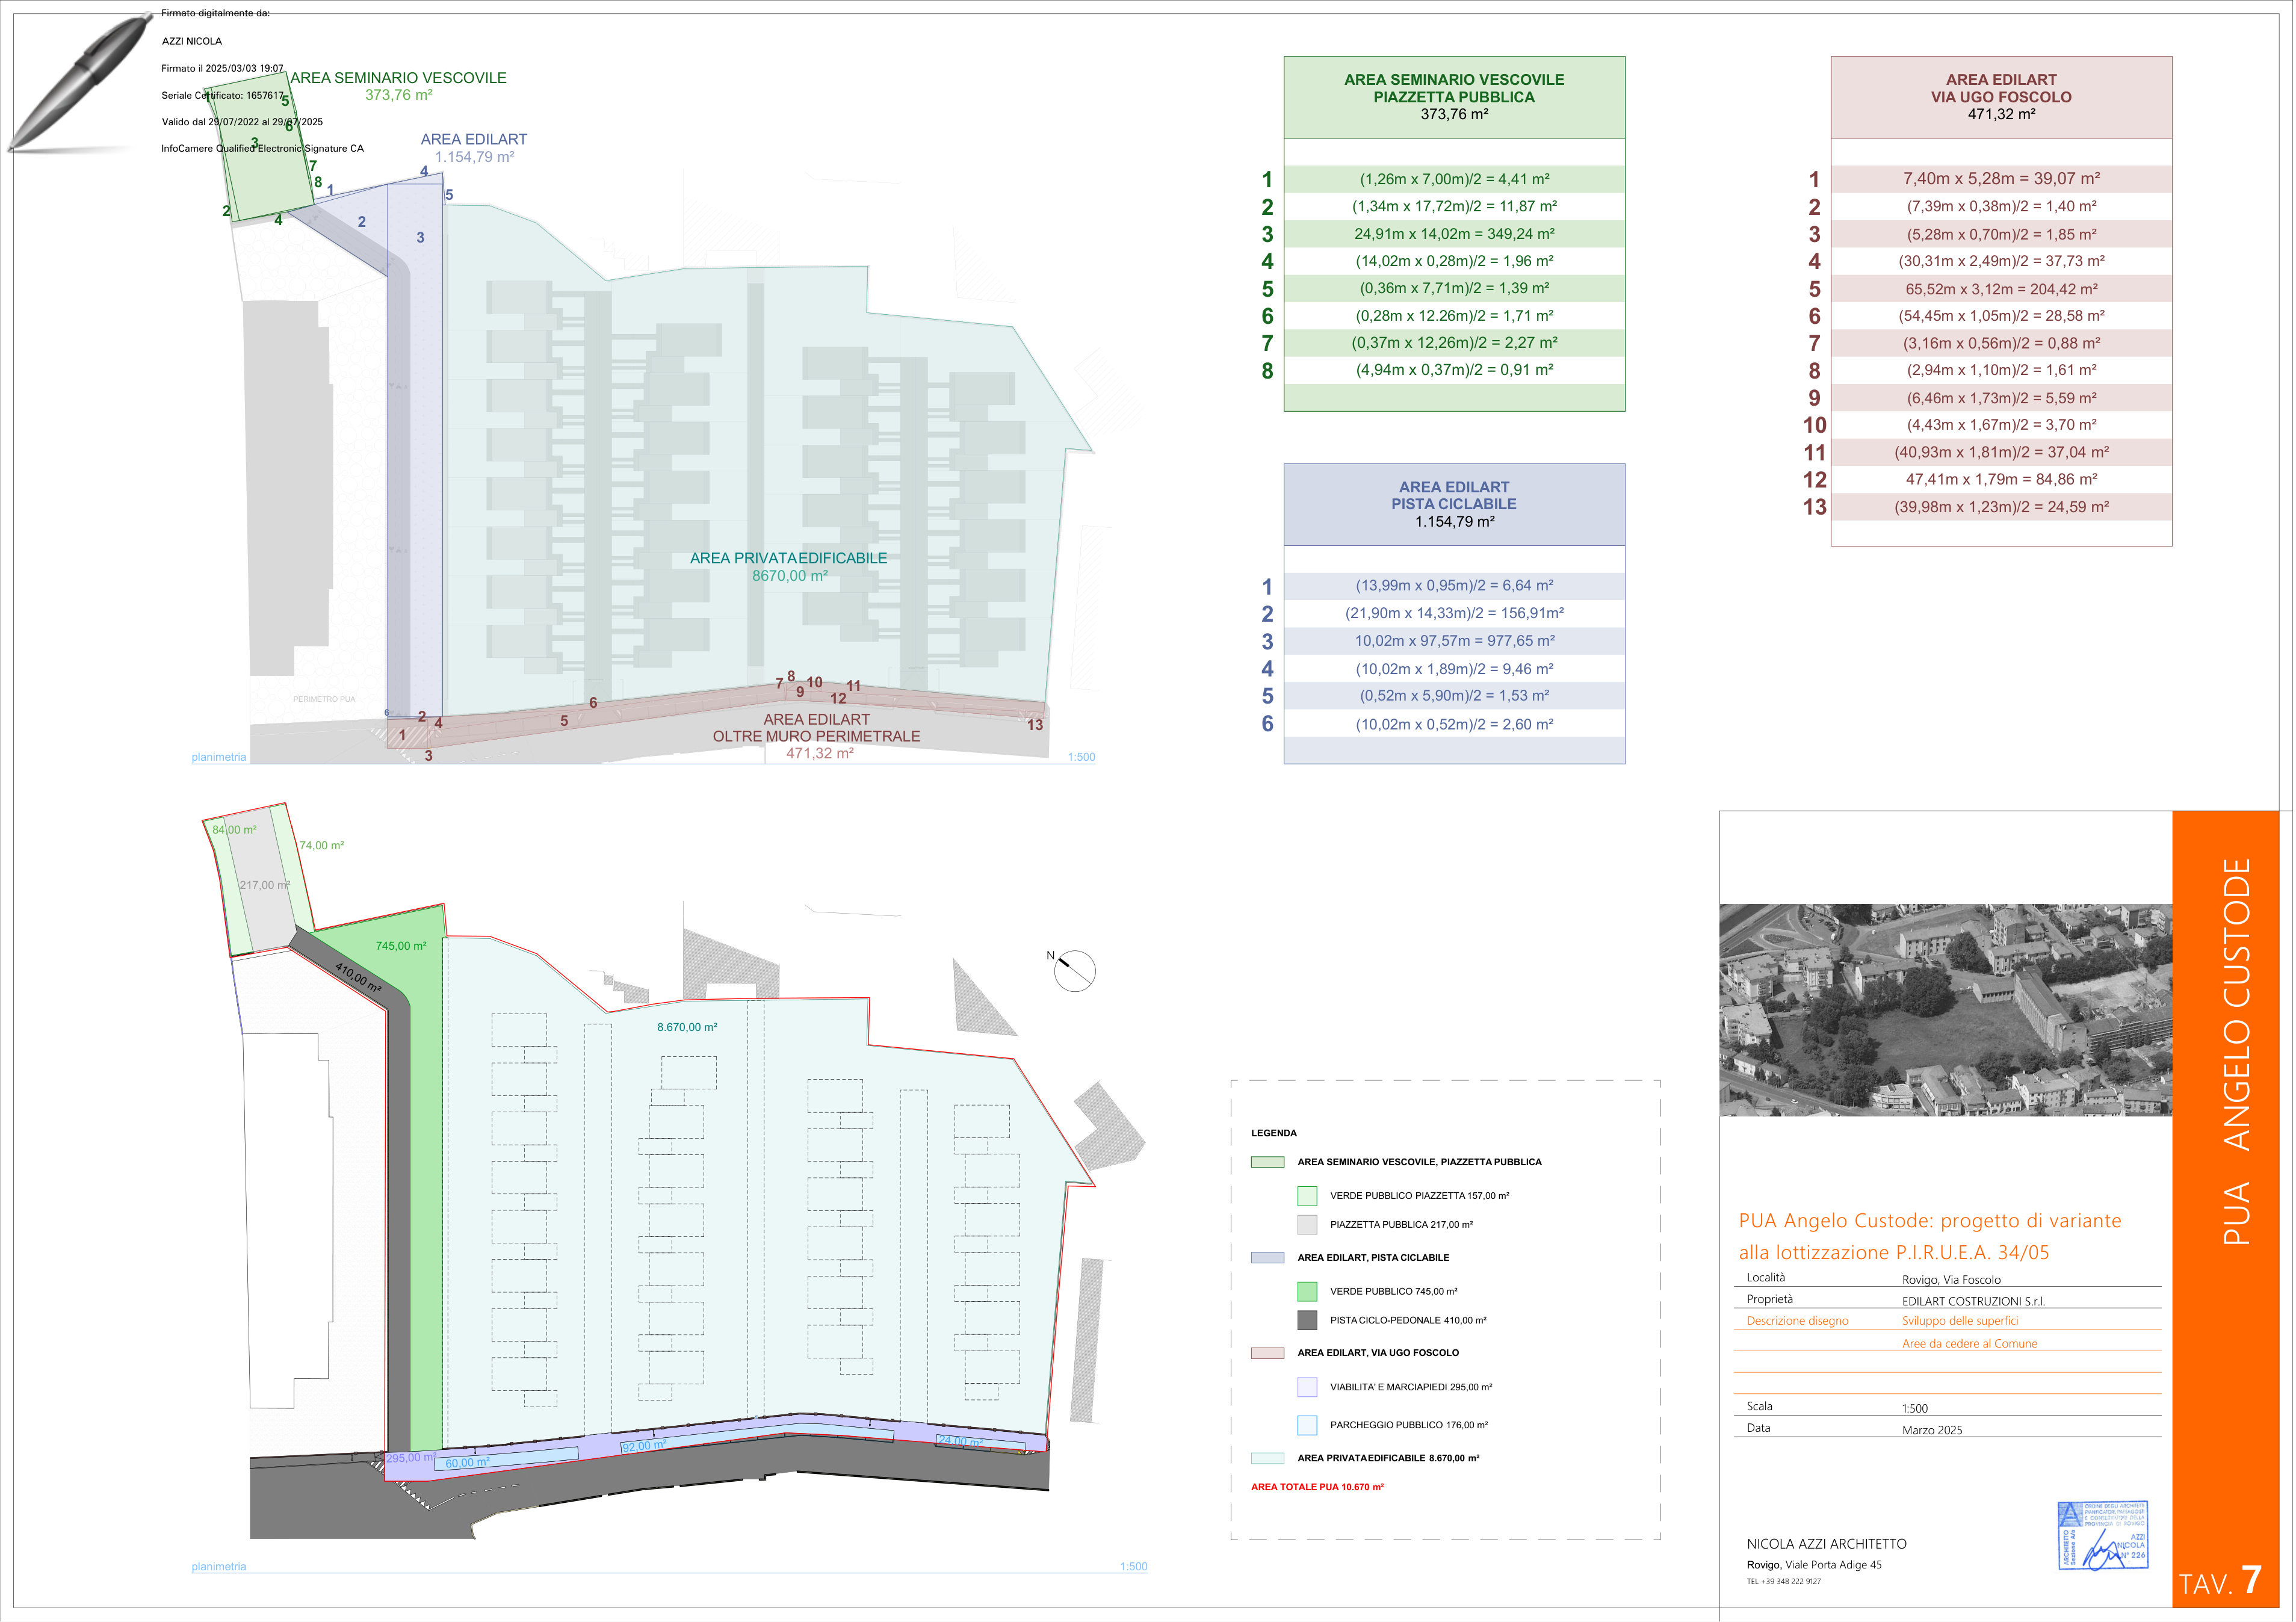Click the 745,00 m² green area on lower plan
The height and width of the screenshot is (1622, 2296).
(400, 945)
